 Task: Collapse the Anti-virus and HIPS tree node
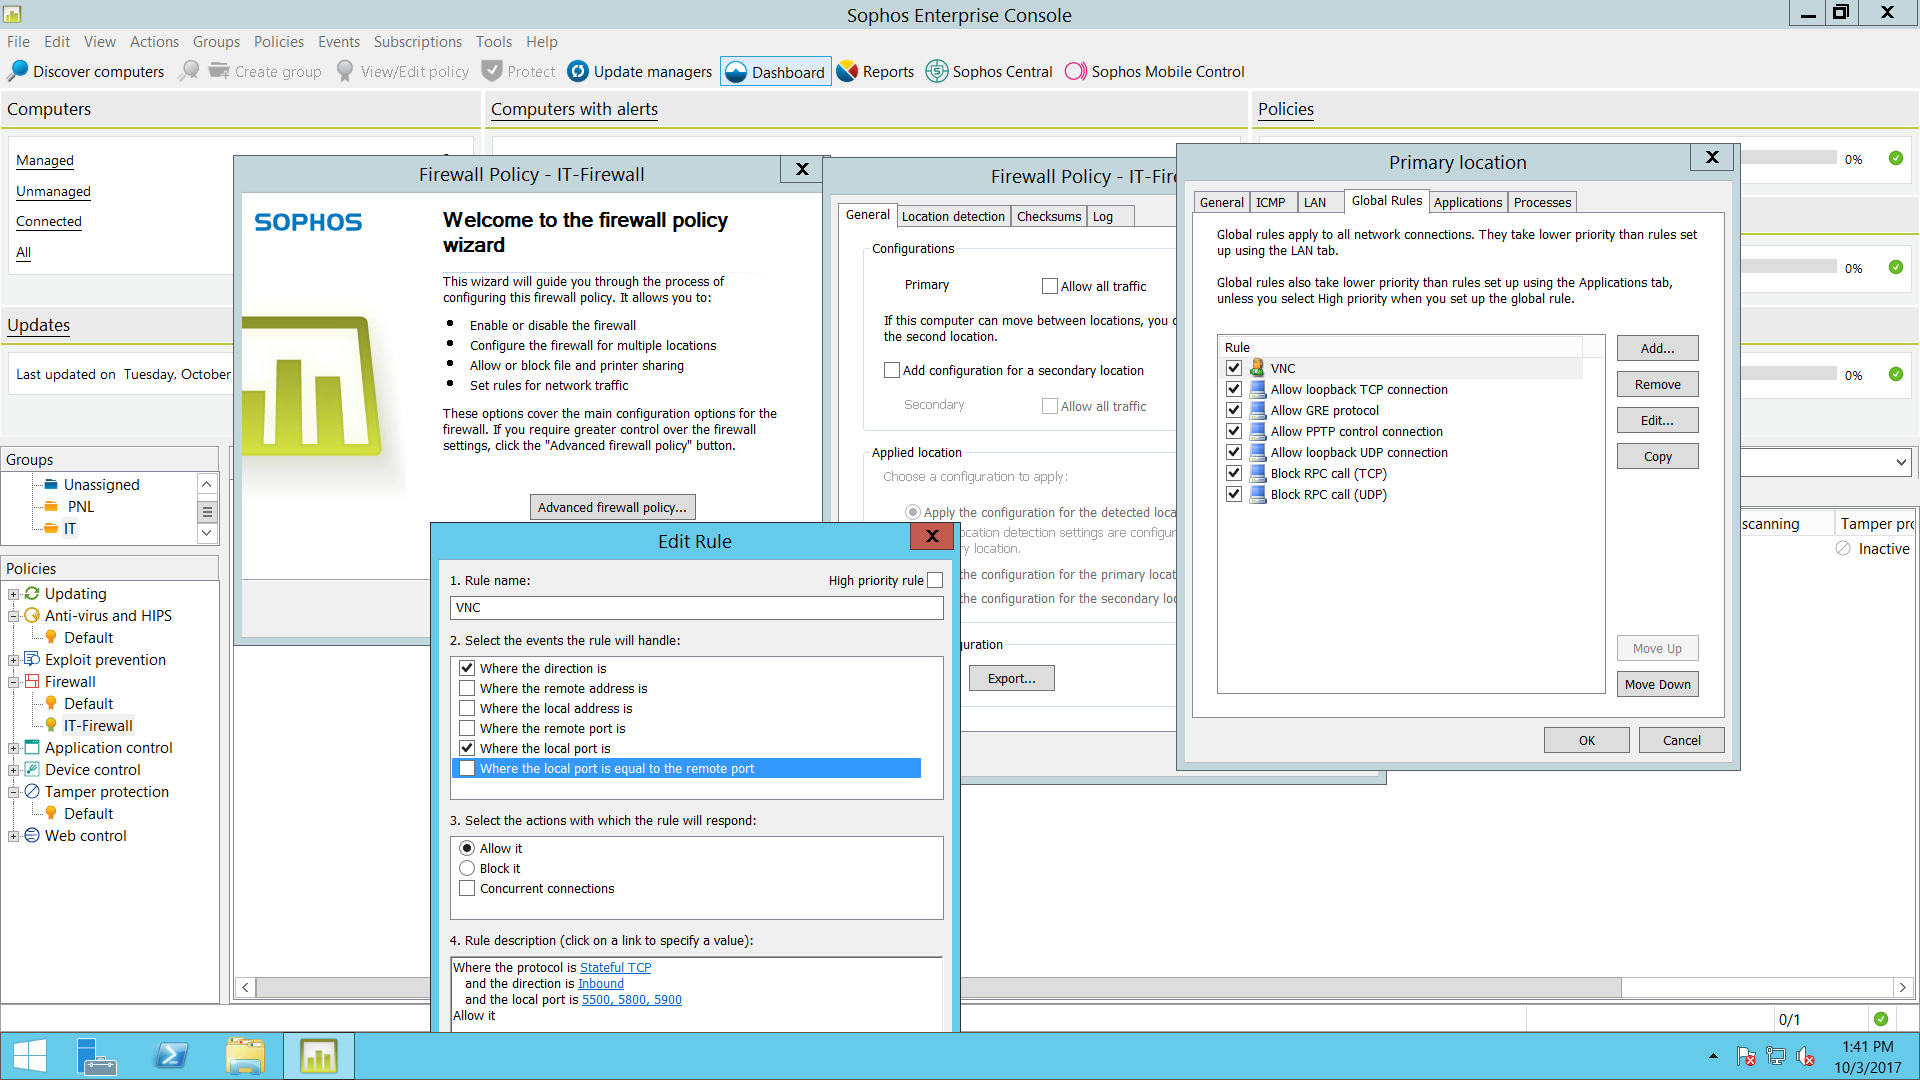[x=14, y=616]
